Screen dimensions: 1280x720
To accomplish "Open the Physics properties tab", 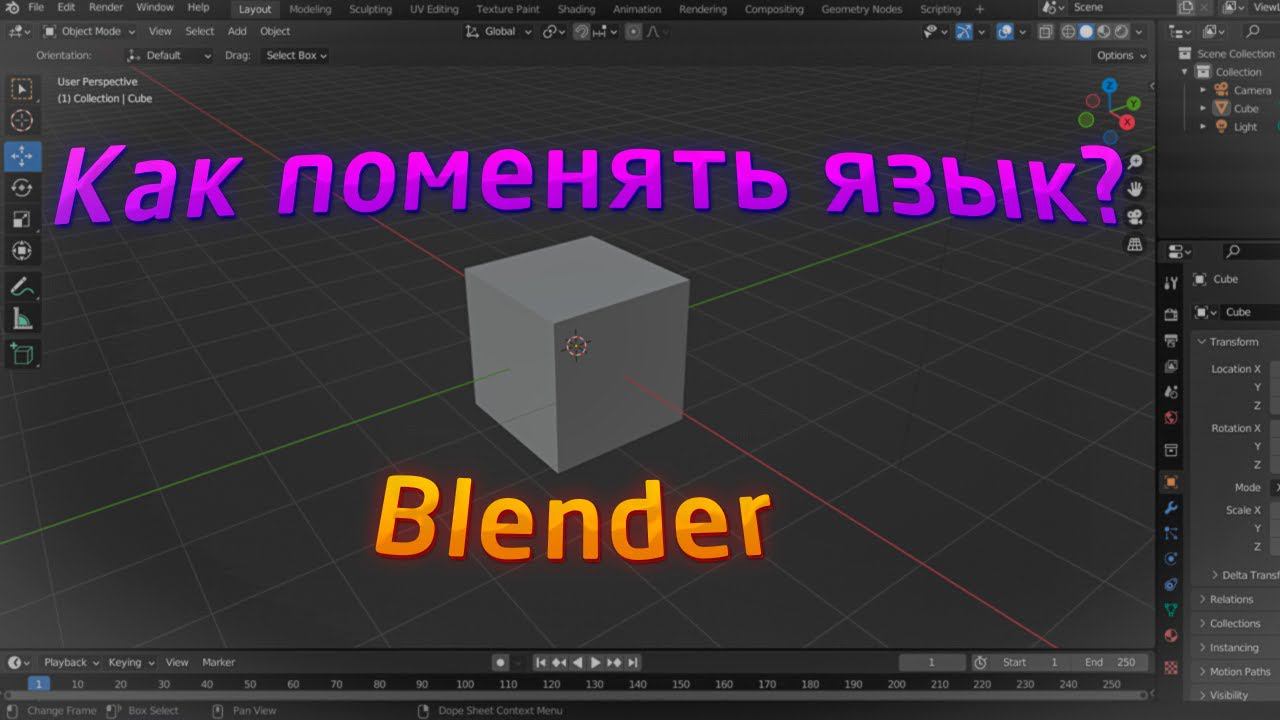I will (x=1171, y=558).
